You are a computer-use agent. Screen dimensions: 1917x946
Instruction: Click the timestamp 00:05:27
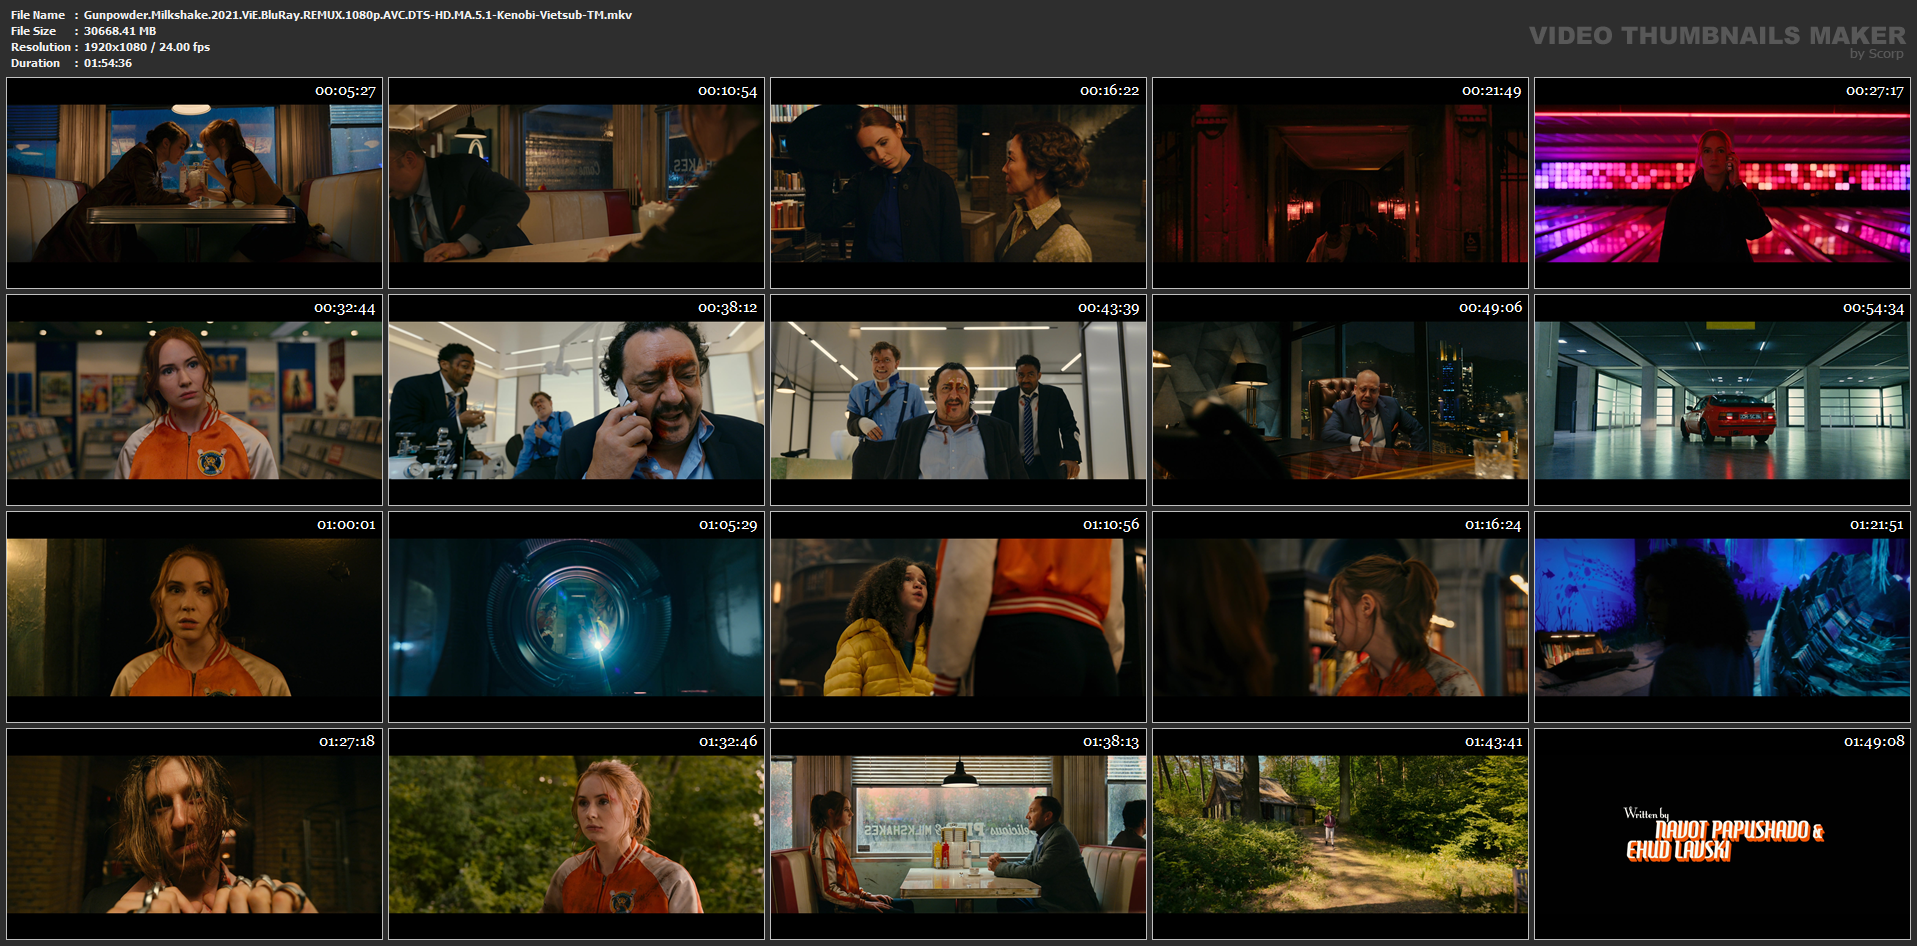pos(345,91)
